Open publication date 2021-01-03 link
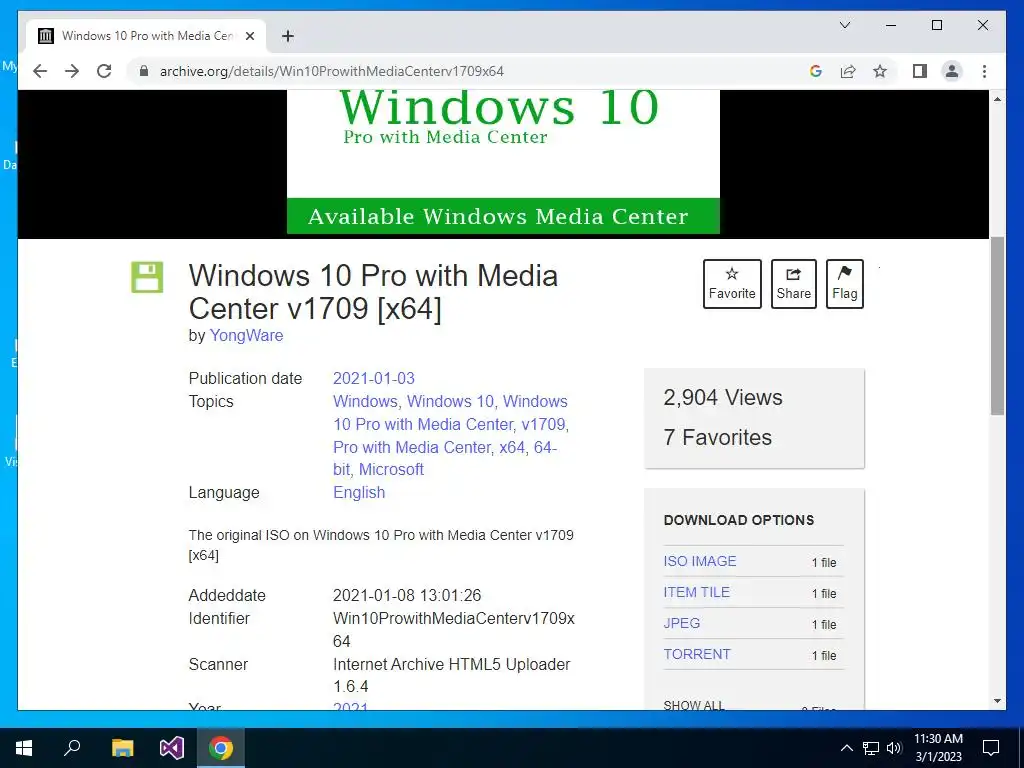1024x768 pixels. tap(374, 378)
